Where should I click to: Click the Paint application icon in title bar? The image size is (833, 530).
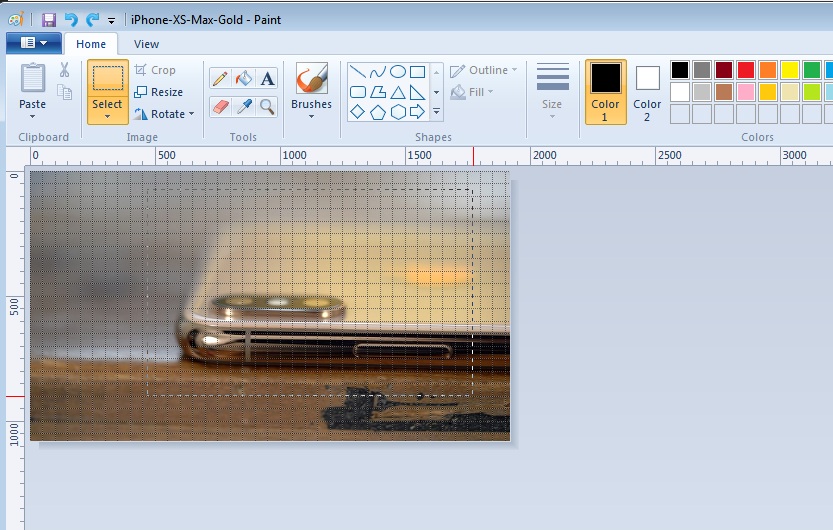15,20
